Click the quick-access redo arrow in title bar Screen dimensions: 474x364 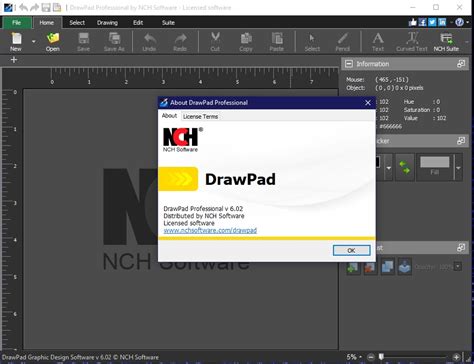[34, 7]
